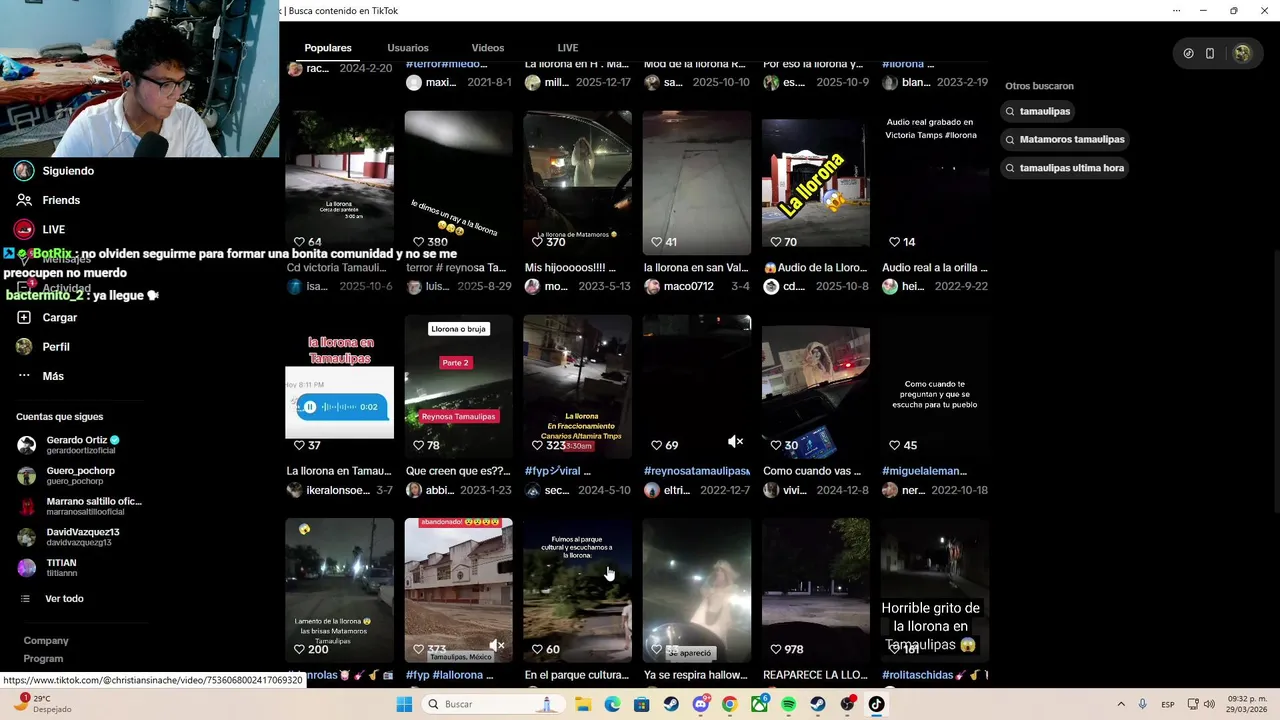1280x720 pixels.
Task: Open Discord from the taskbar
Action: (700, 704)
